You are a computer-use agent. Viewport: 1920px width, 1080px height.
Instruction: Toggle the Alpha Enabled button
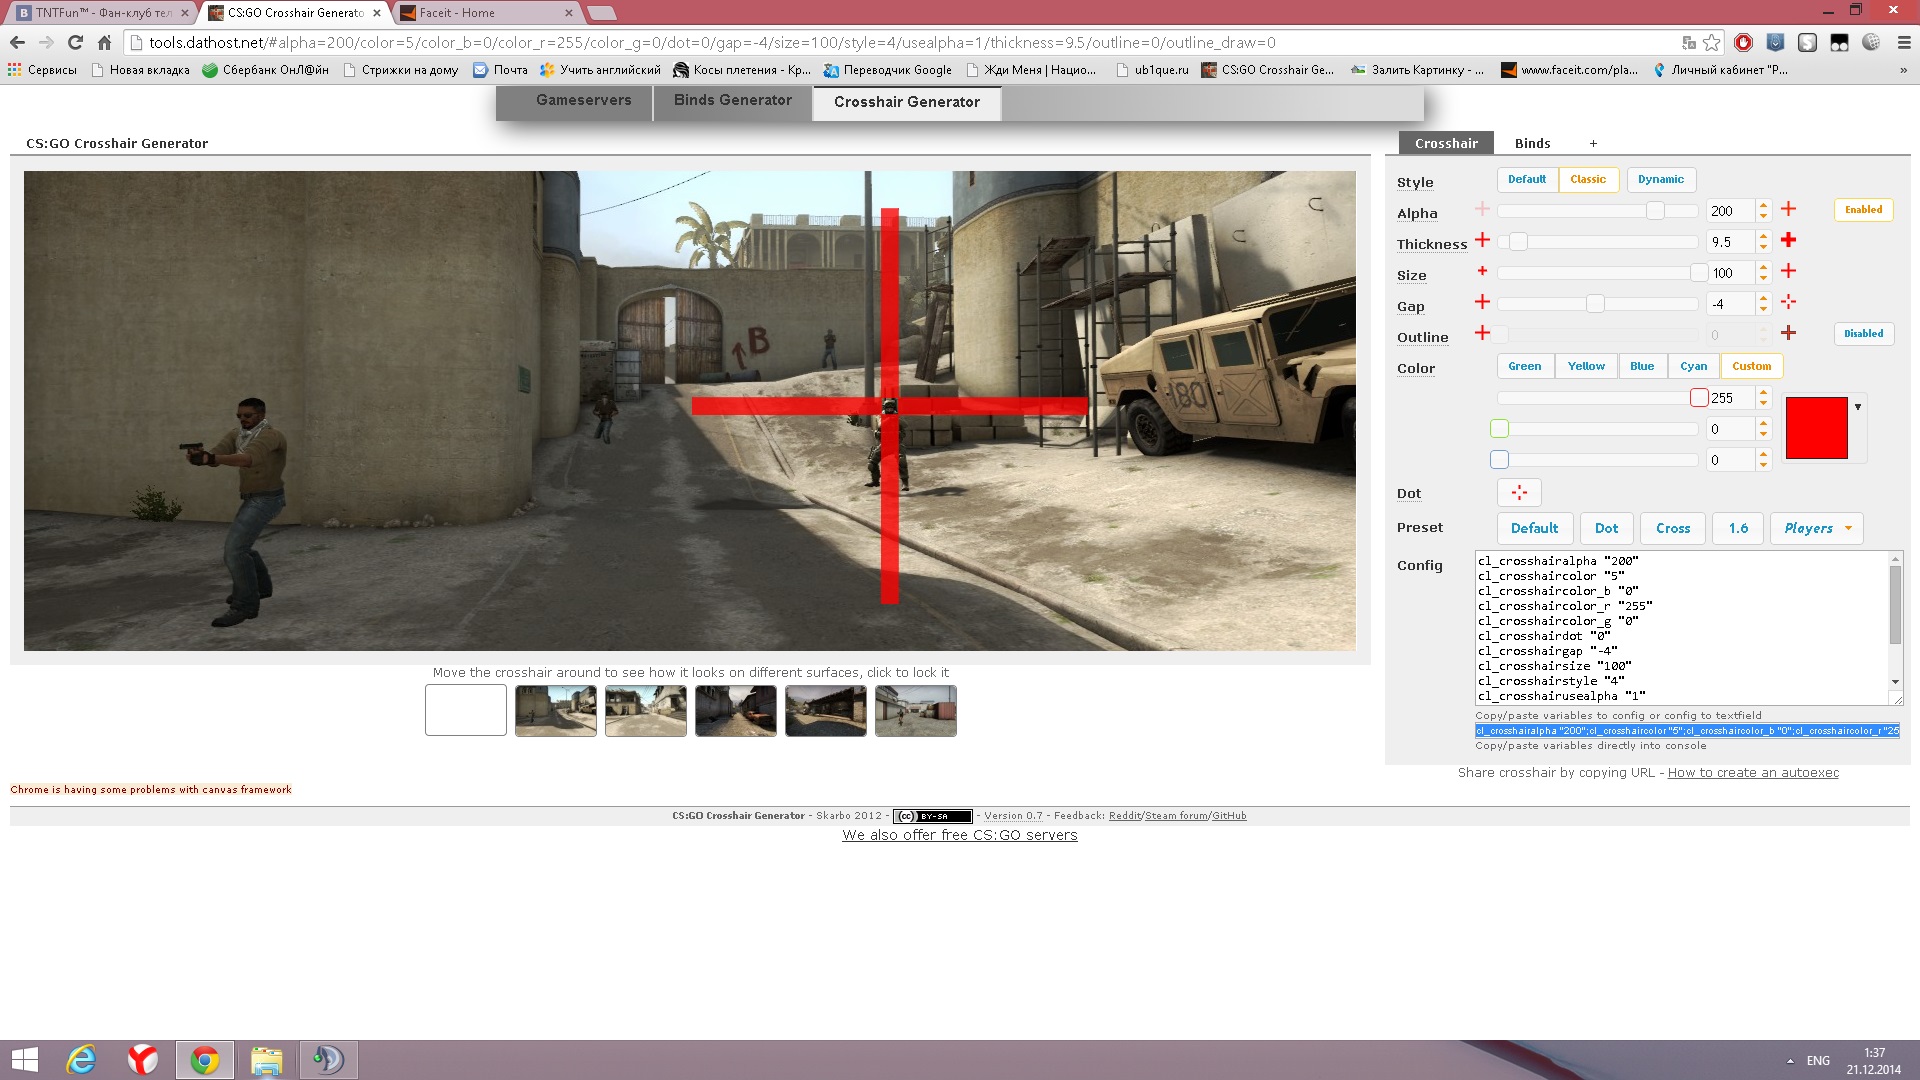pos(1863,210)
